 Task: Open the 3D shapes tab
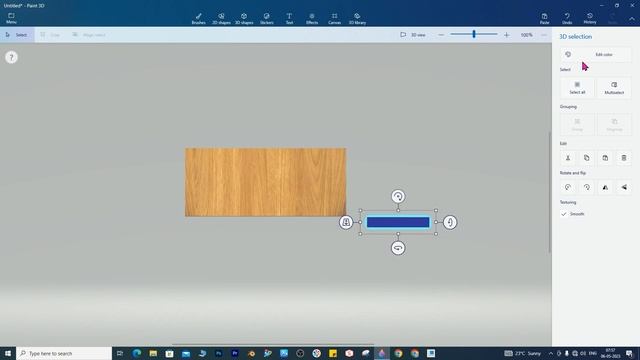(244, 18)
